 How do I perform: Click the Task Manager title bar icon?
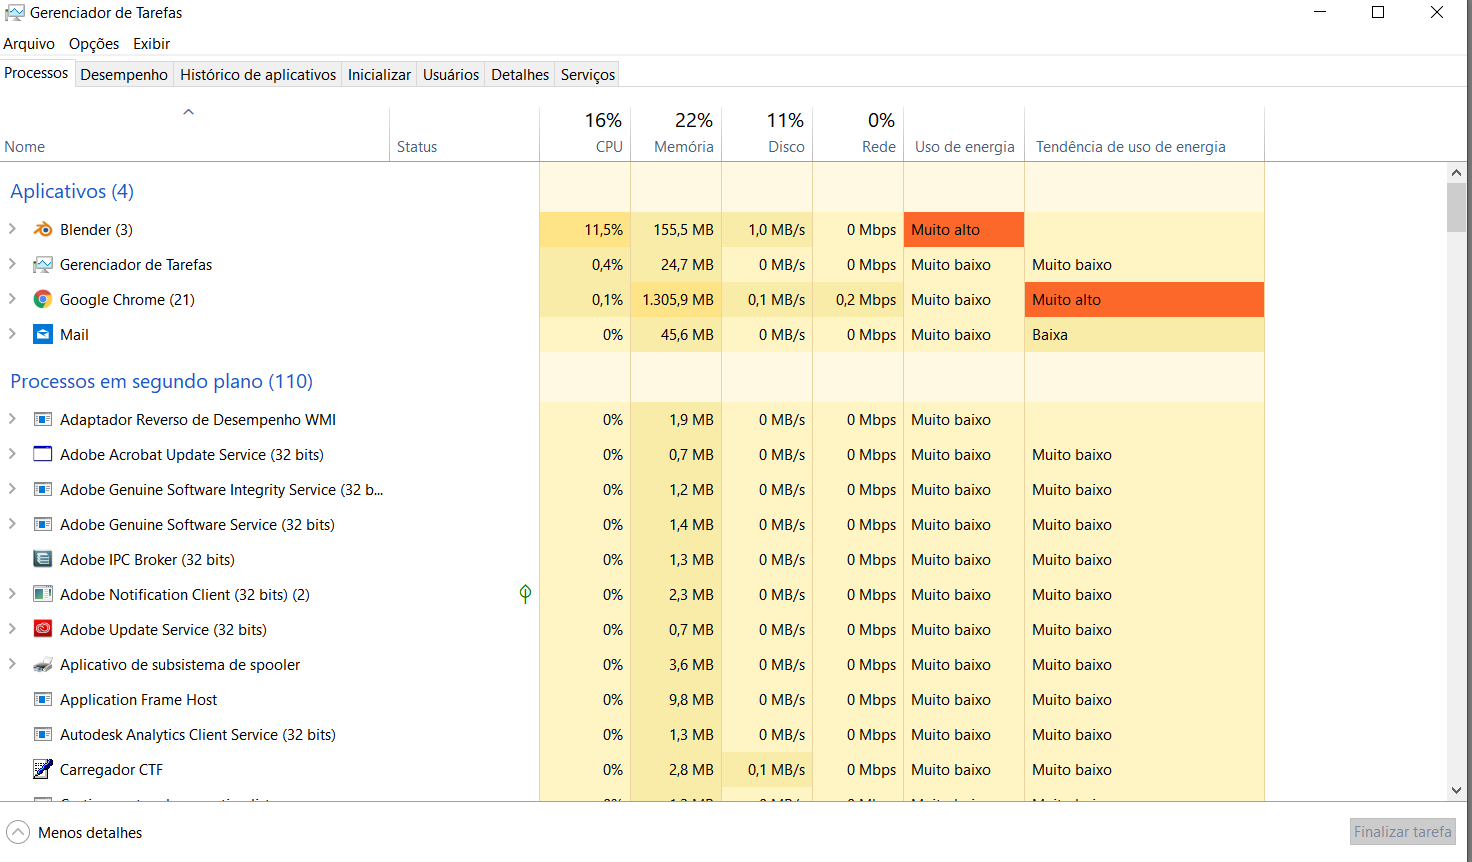pyautogui.click(x=14, y=13)
